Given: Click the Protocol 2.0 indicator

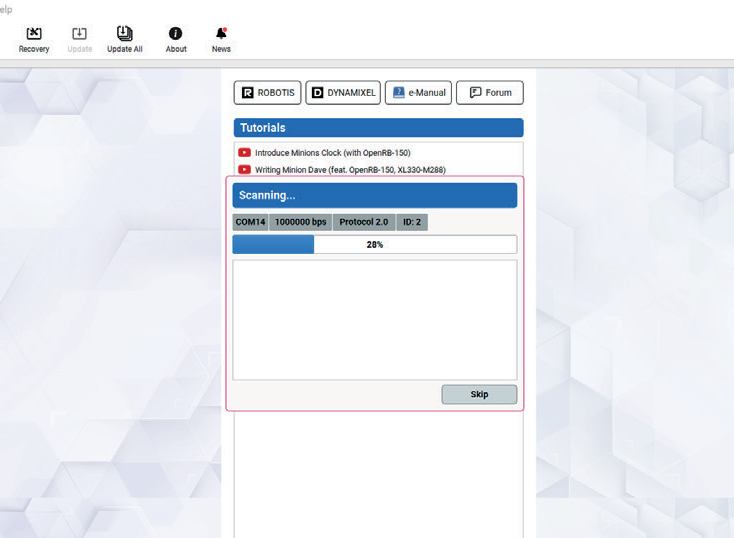Looking at the screenshot, I should (x=363, y=222).
